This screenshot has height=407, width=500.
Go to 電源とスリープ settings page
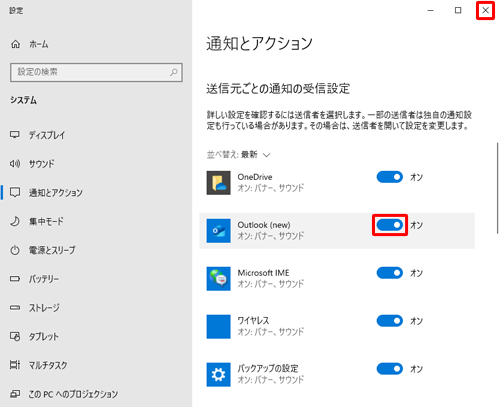(52, 250)
